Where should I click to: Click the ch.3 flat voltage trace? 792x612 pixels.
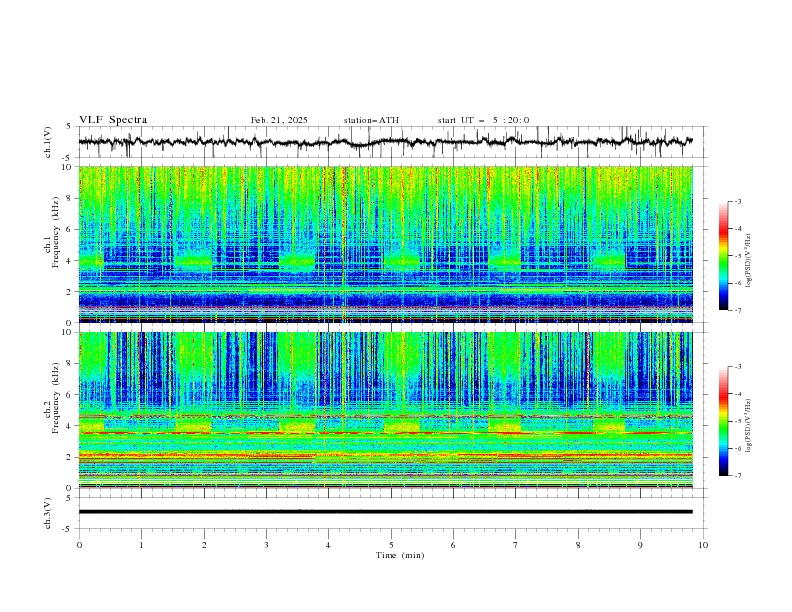pyautogui.click(x=385, y=512)
